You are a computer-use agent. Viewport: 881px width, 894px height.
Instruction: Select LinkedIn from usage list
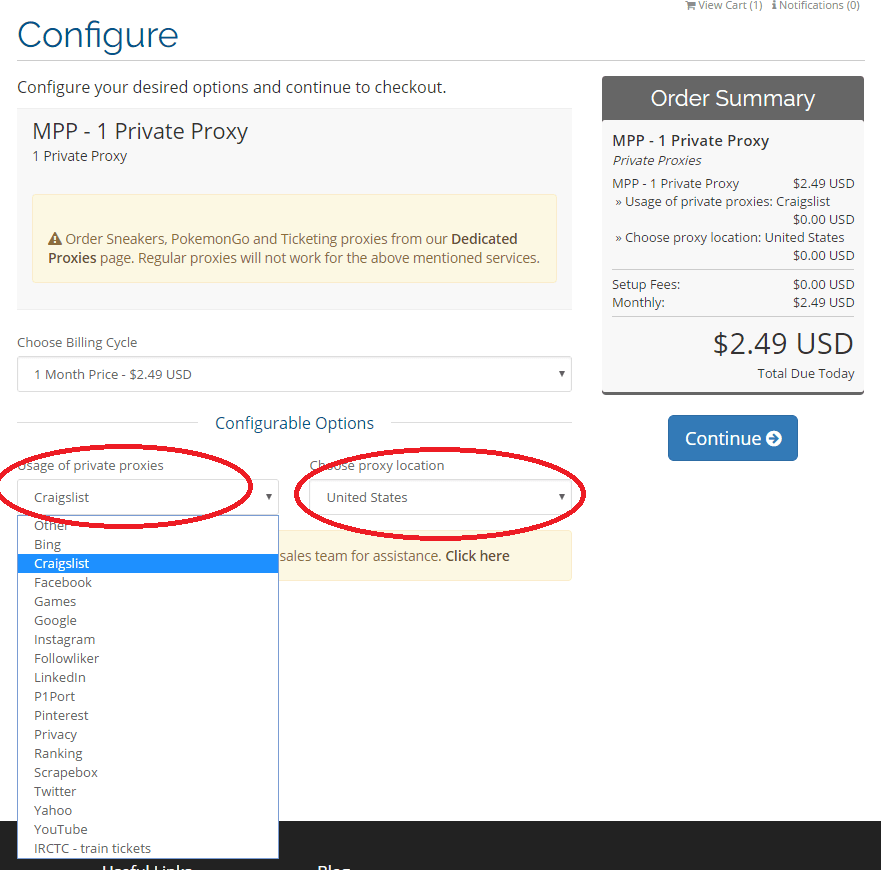[x=148, y=677]
